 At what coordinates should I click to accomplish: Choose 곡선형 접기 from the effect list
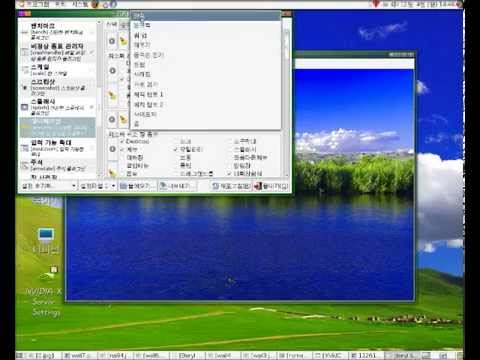pyautogui.click(x=206, y=55)
